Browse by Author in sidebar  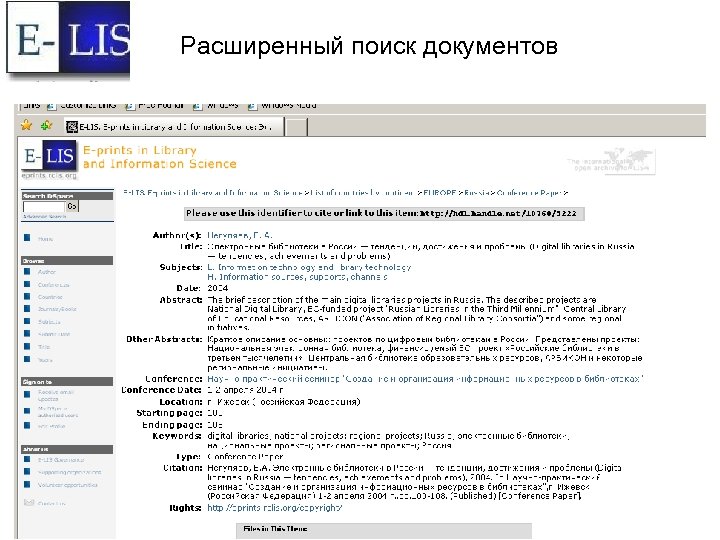click(x=46, y=272)
